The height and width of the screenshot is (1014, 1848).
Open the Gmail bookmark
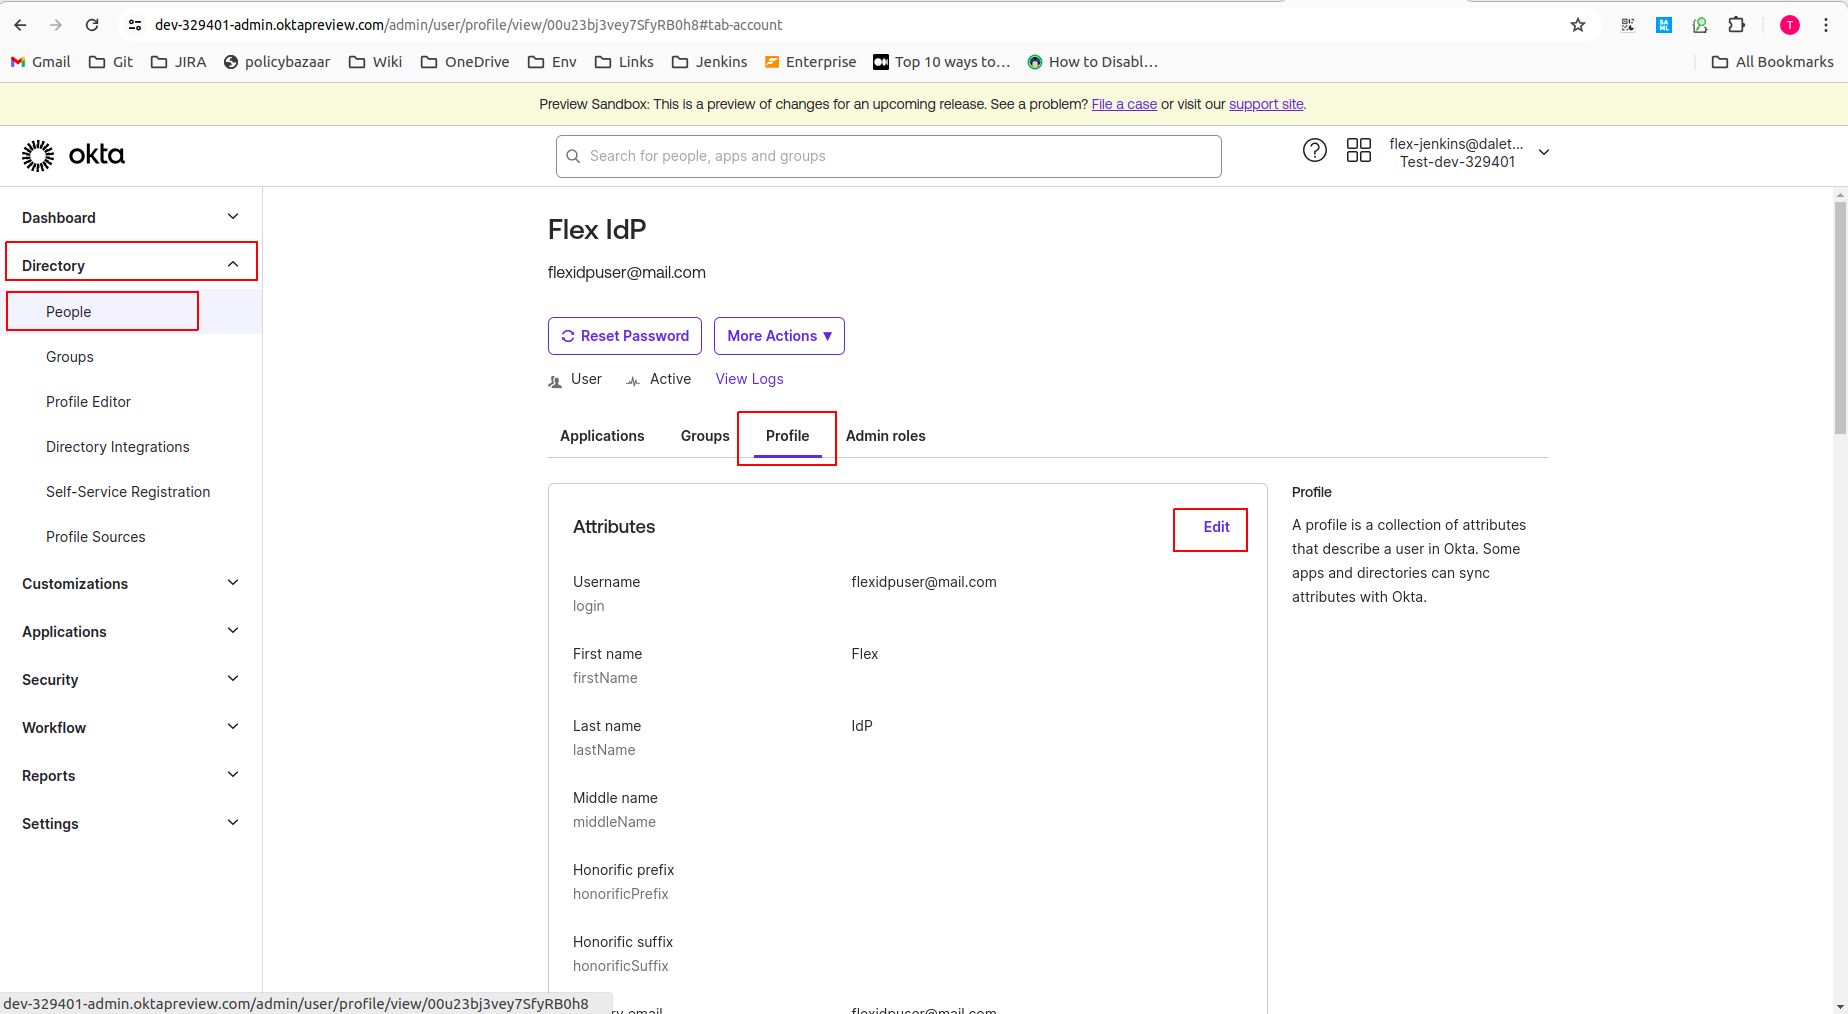click(x=40, y=62)
